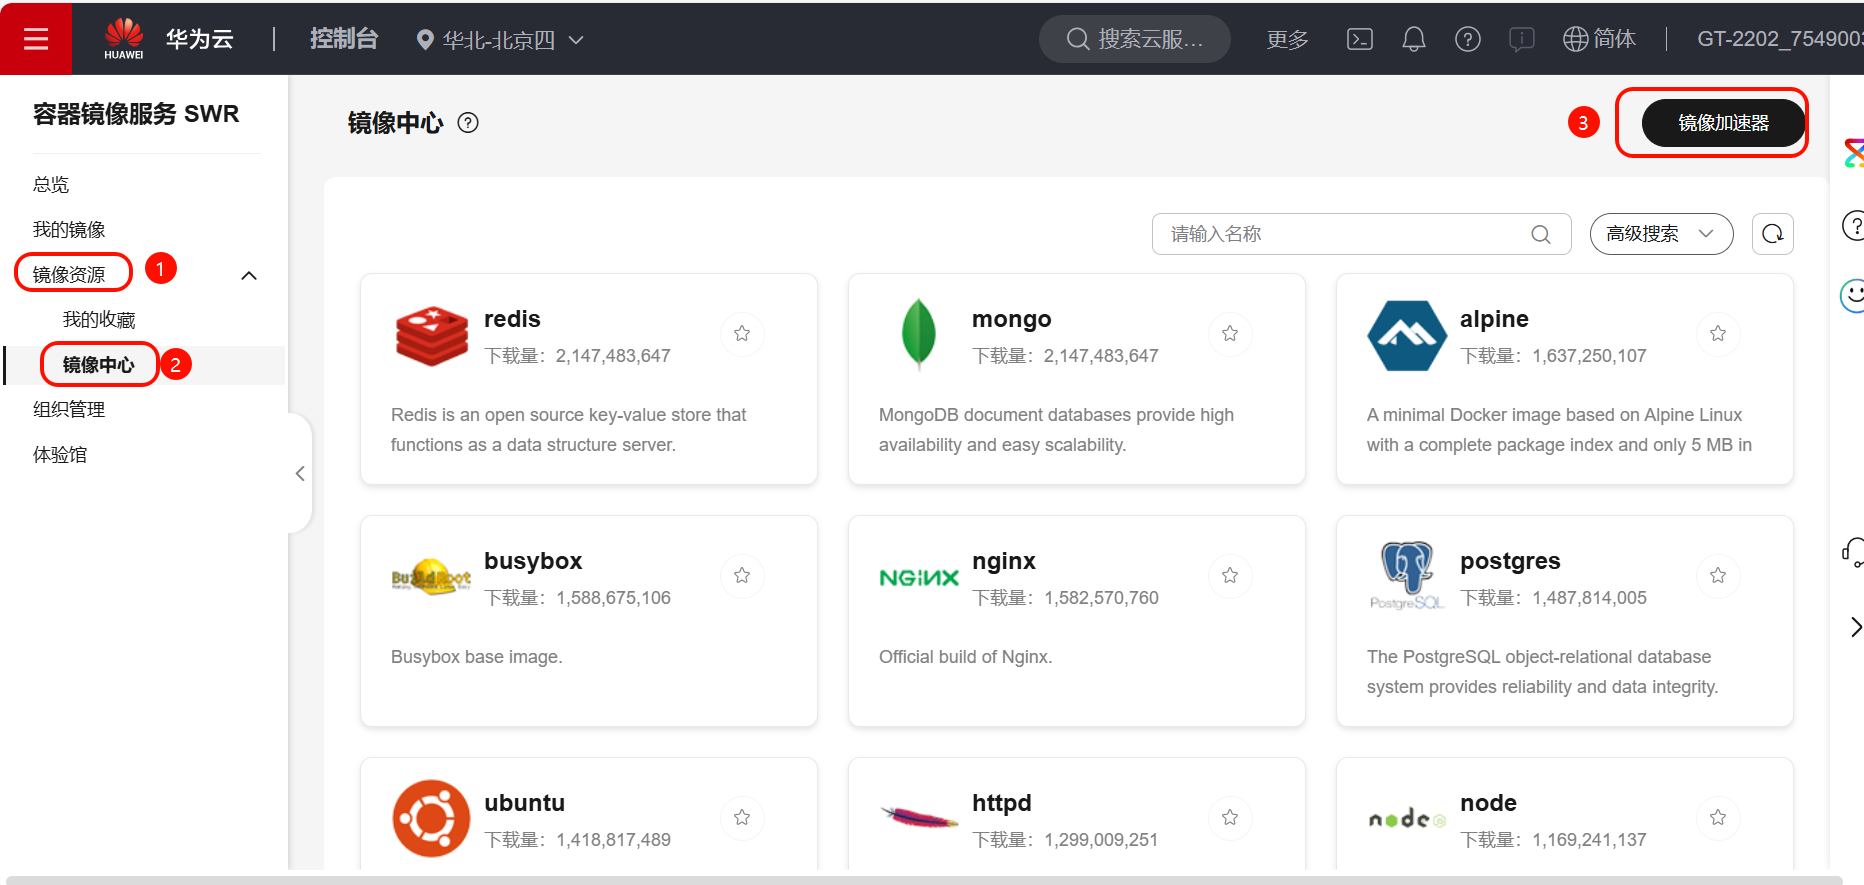Open the 高级搜索 dropdown
This screenshot has height=885, width=1864.
coord(1661,234)
